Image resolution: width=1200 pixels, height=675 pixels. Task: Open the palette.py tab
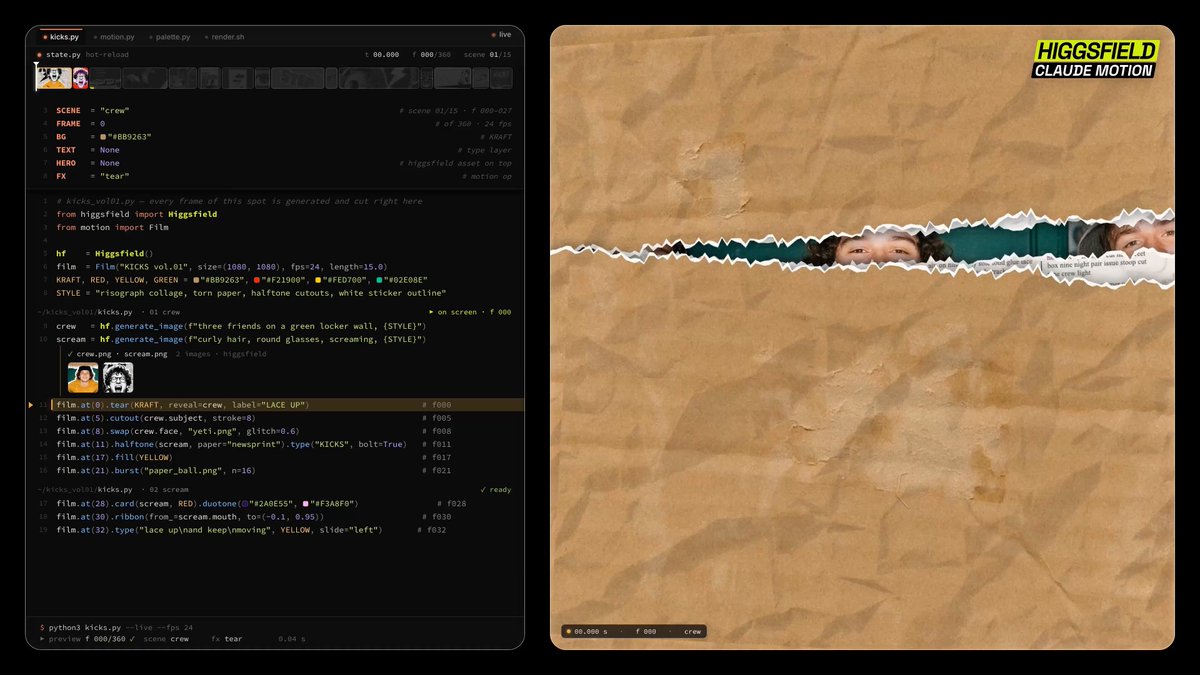[x=169, y=37]
